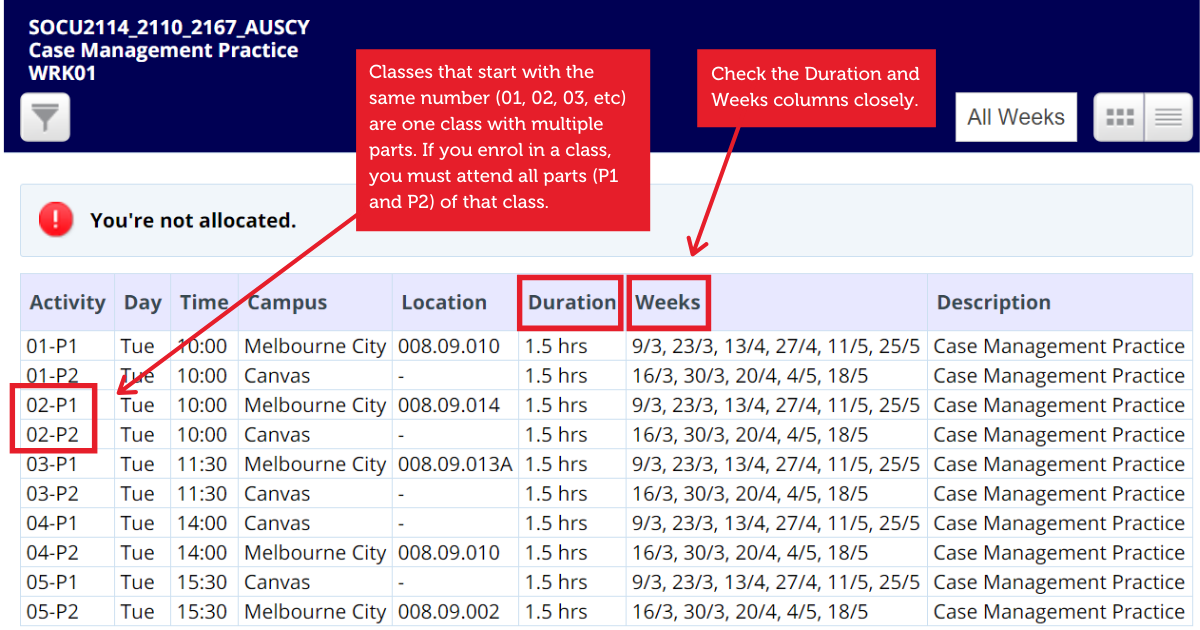Screen dimensions: 1200x630
Task: Switch to grid view icon
Action: point(1119,118)
